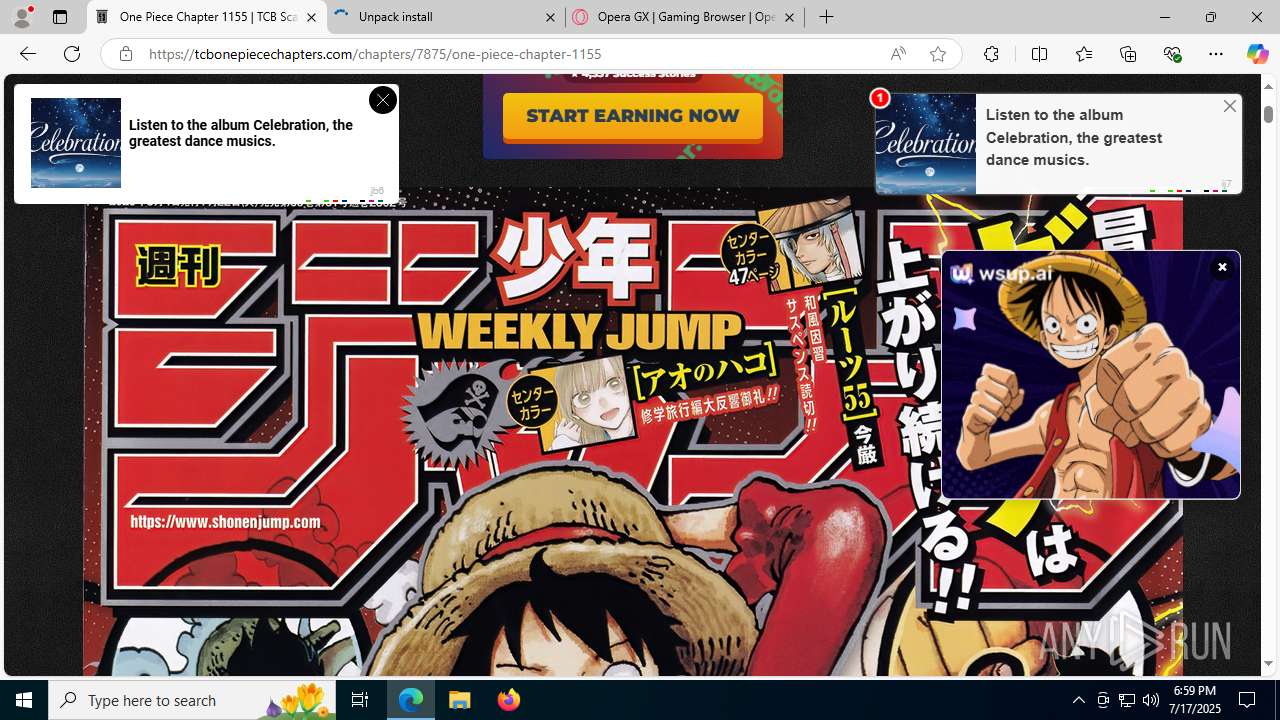Open Firefox taskbar icon
The width and height of the screenshot is (1280, 720).
508,700
